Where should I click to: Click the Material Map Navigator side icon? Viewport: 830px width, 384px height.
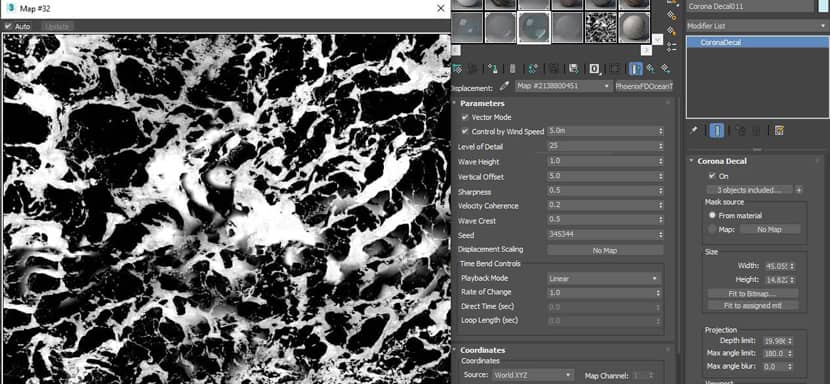click(x=672, y=47)
